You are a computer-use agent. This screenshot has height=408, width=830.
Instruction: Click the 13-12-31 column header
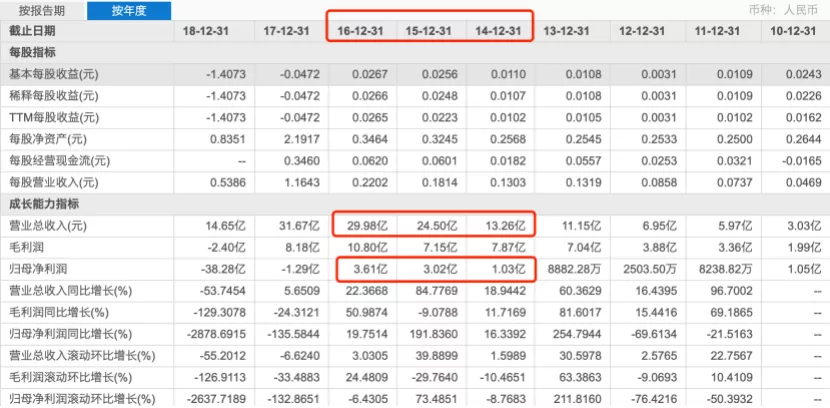point(566,31)
